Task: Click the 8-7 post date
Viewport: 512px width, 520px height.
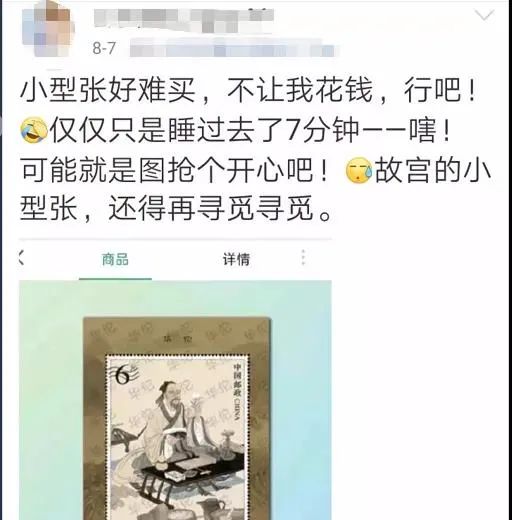Action: click(104, 48)
